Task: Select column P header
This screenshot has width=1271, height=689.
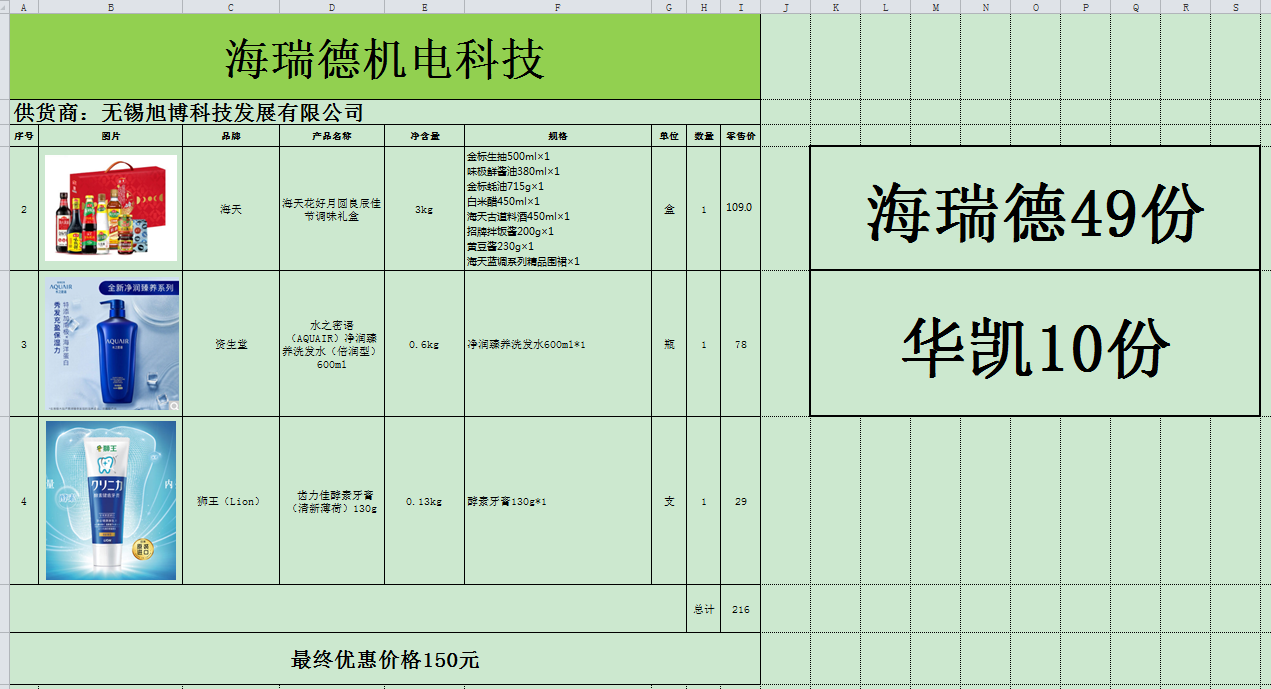Action: 1086,7
